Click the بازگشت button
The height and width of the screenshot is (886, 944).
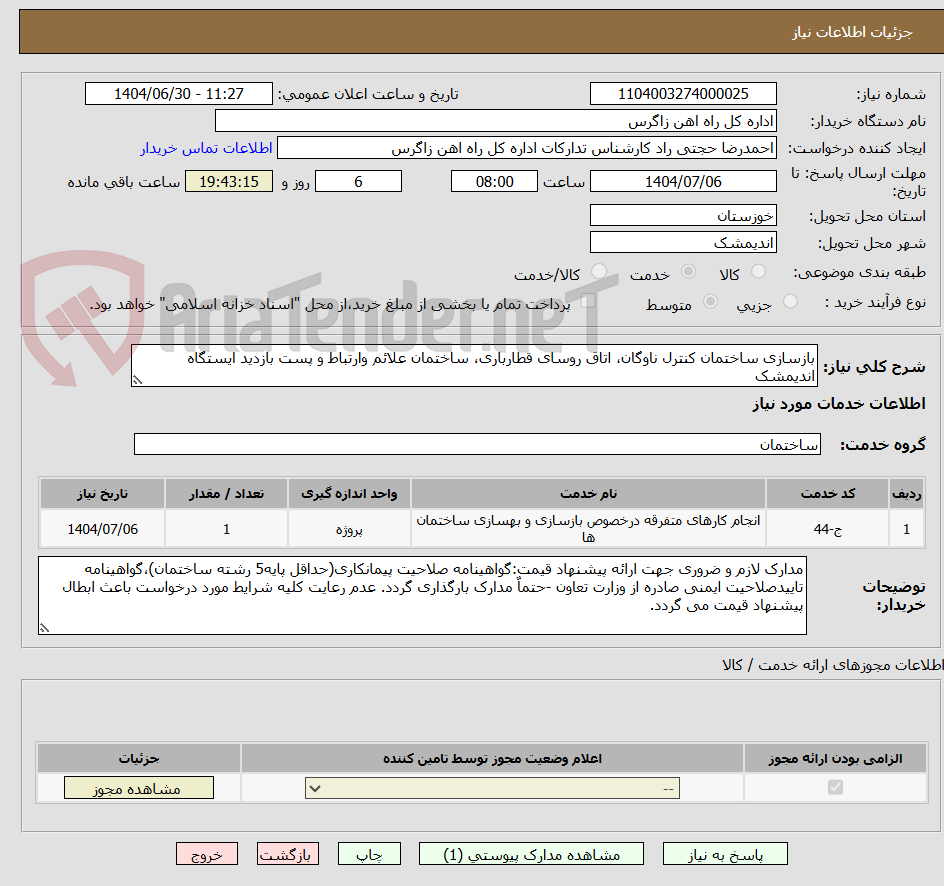pyautogui.click(x=288, y=854)
